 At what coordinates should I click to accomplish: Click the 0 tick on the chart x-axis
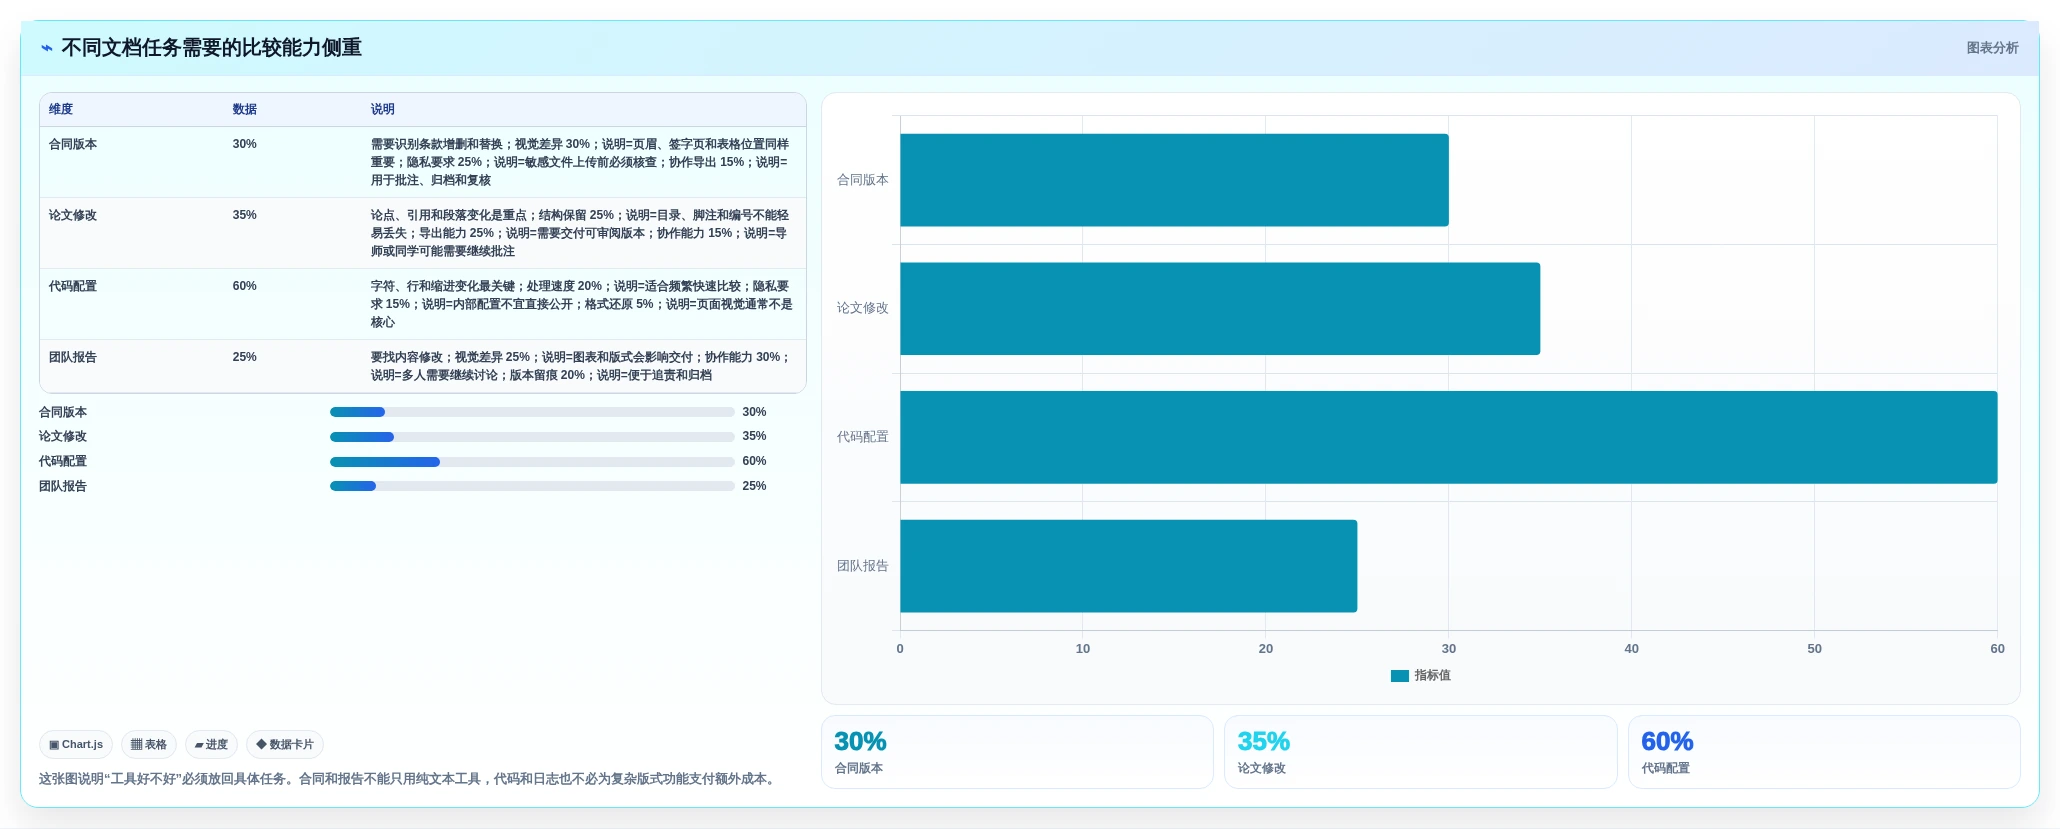point(900,649)
